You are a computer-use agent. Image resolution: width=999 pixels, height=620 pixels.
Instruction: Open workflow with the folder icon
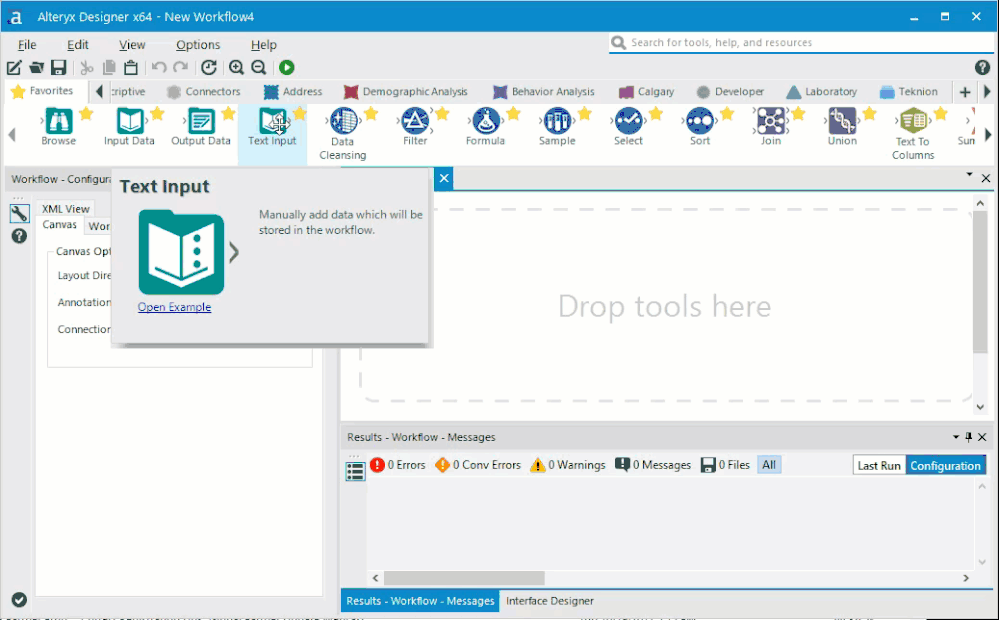pos(36,67)
